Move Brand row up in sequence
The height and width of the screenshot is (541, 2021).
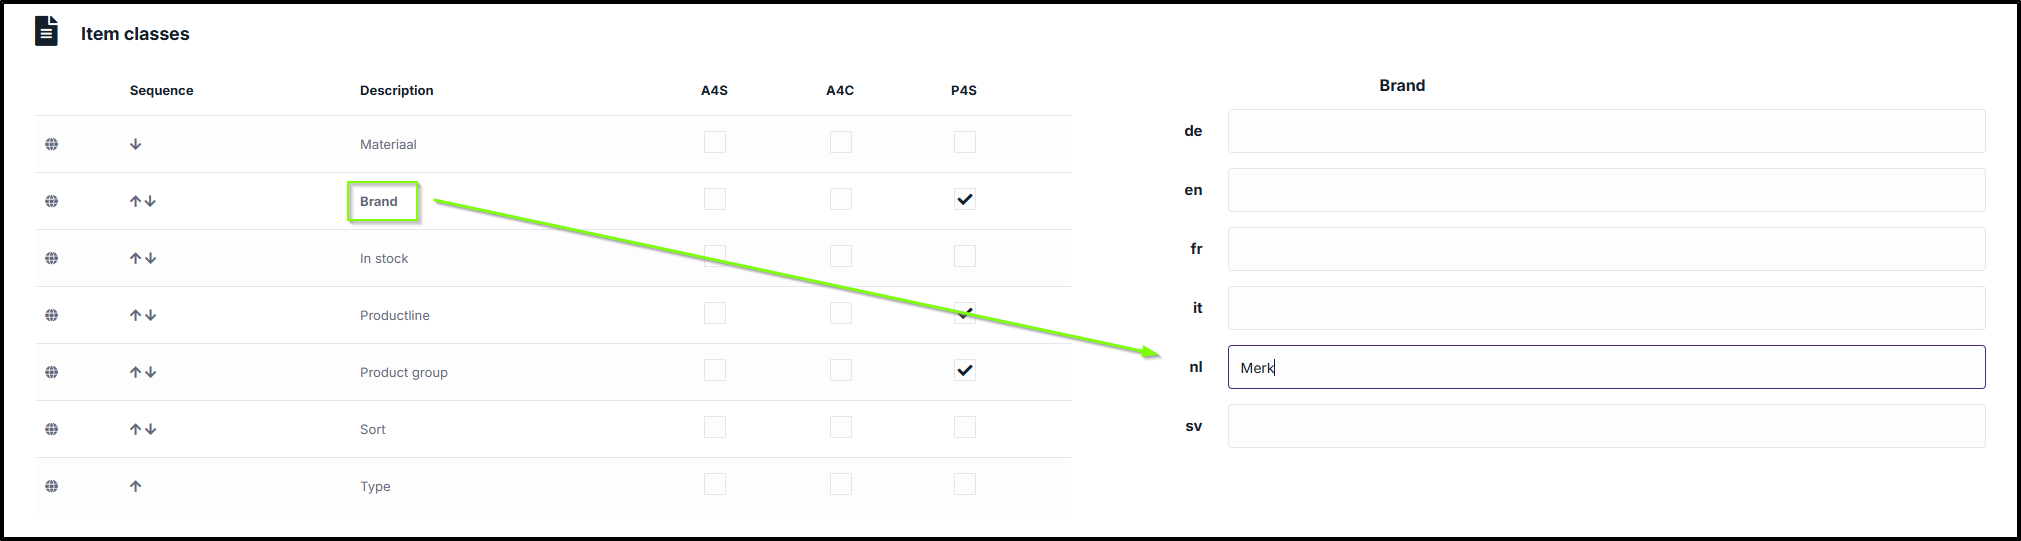(x=135, y=201)
